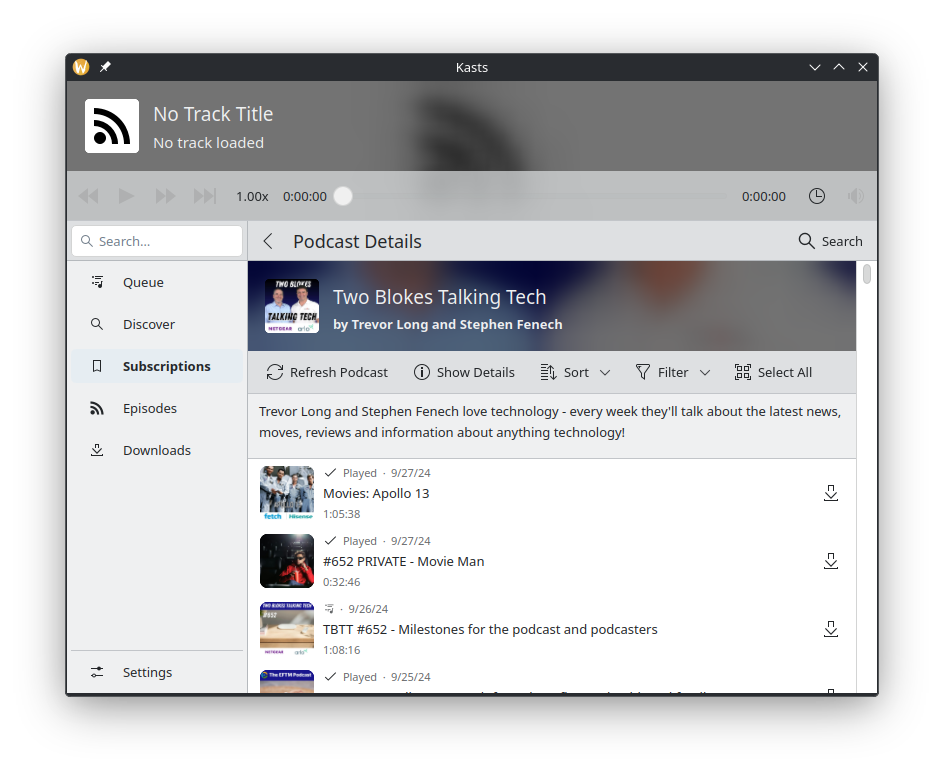The image size is (944, 774).
Task: Show the Downloads page
Action: coord(157,451)
